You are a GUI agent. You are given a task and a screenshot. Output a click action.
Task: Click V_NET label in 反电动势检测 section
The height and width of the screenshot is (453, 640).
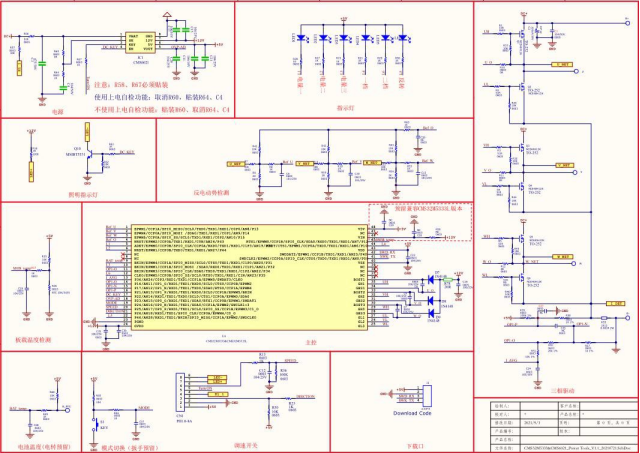click(304, 163)
